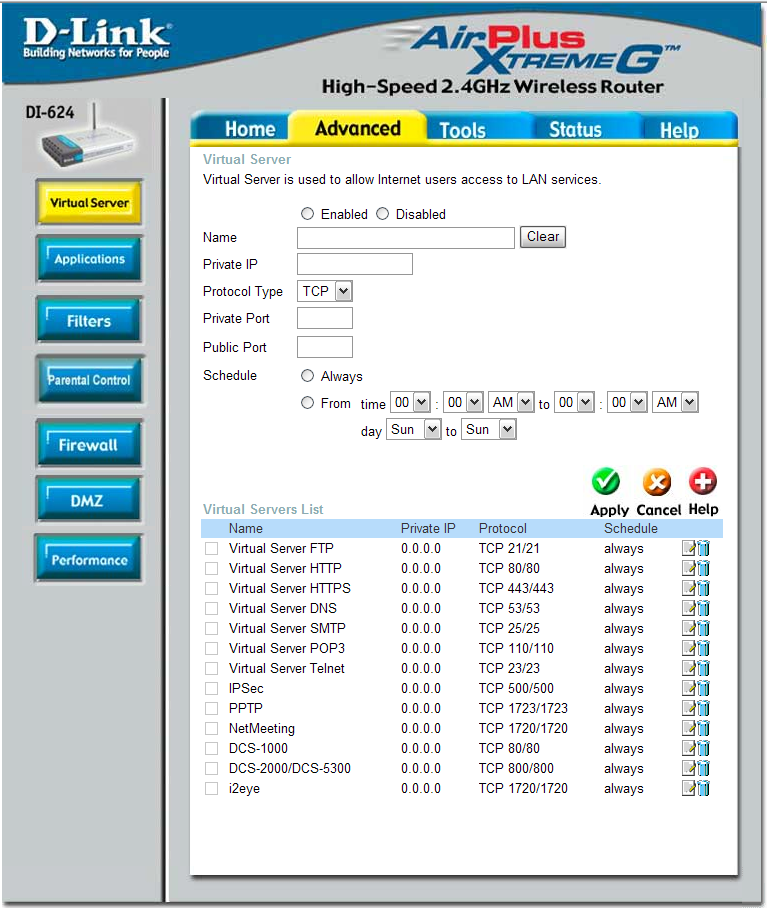
Task: Click the Public Port input field
Action: point(325,347)
